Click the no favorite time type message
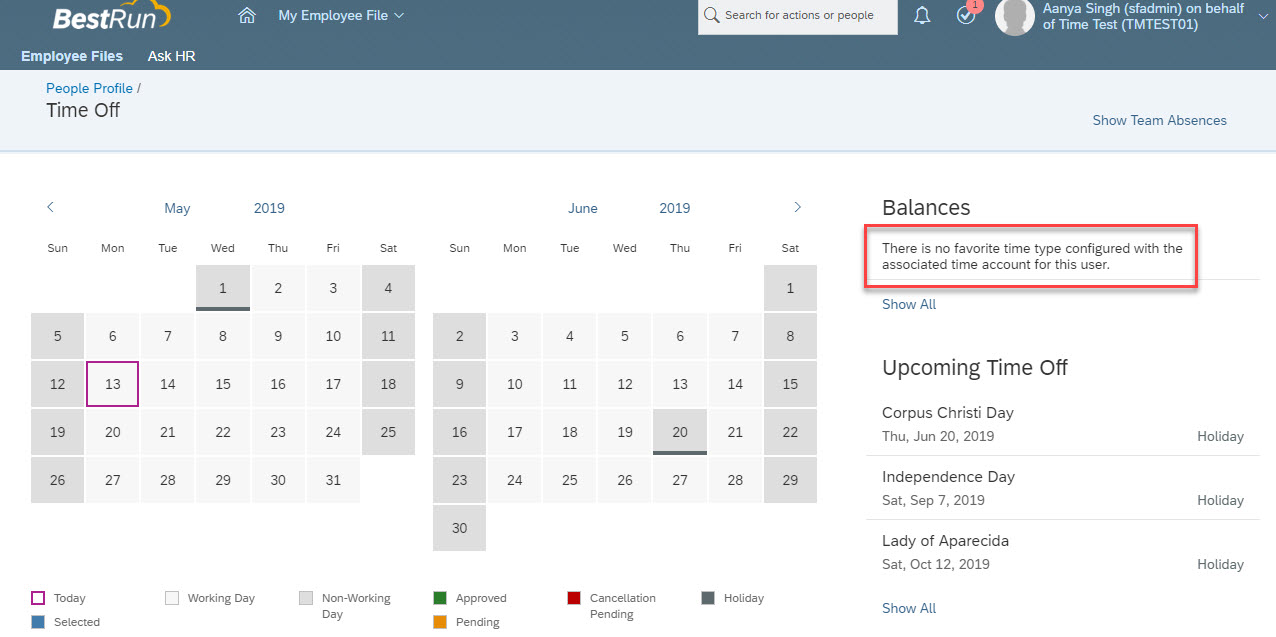The height and width of the screenshot is (637, 1276). coord(1032,256)
